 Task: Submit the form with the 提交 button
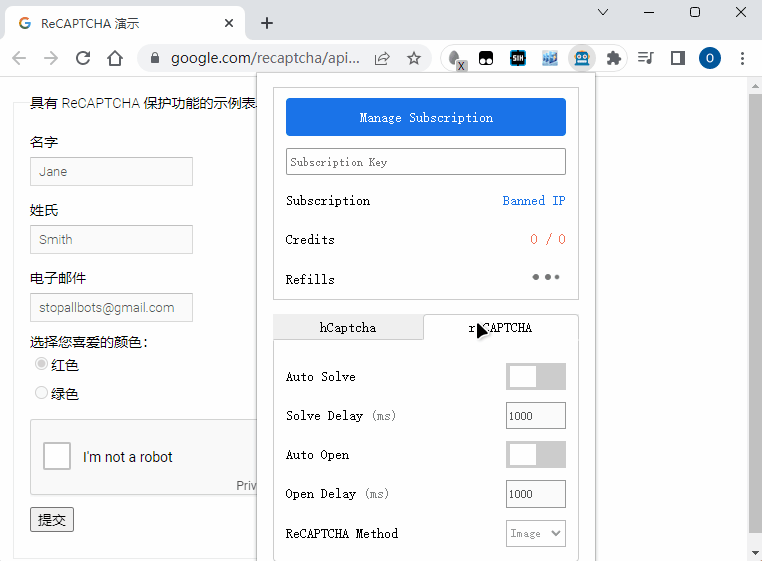[52, 520]
